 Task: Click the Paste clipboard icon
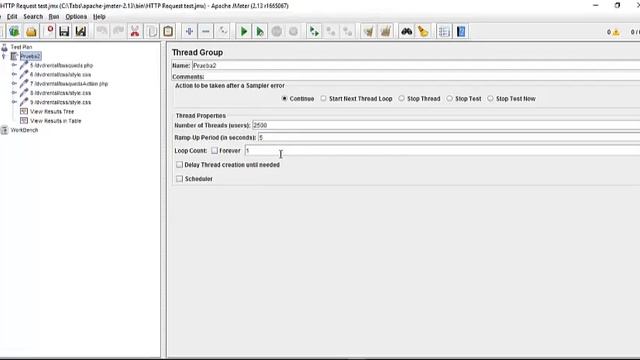(168, 31)
